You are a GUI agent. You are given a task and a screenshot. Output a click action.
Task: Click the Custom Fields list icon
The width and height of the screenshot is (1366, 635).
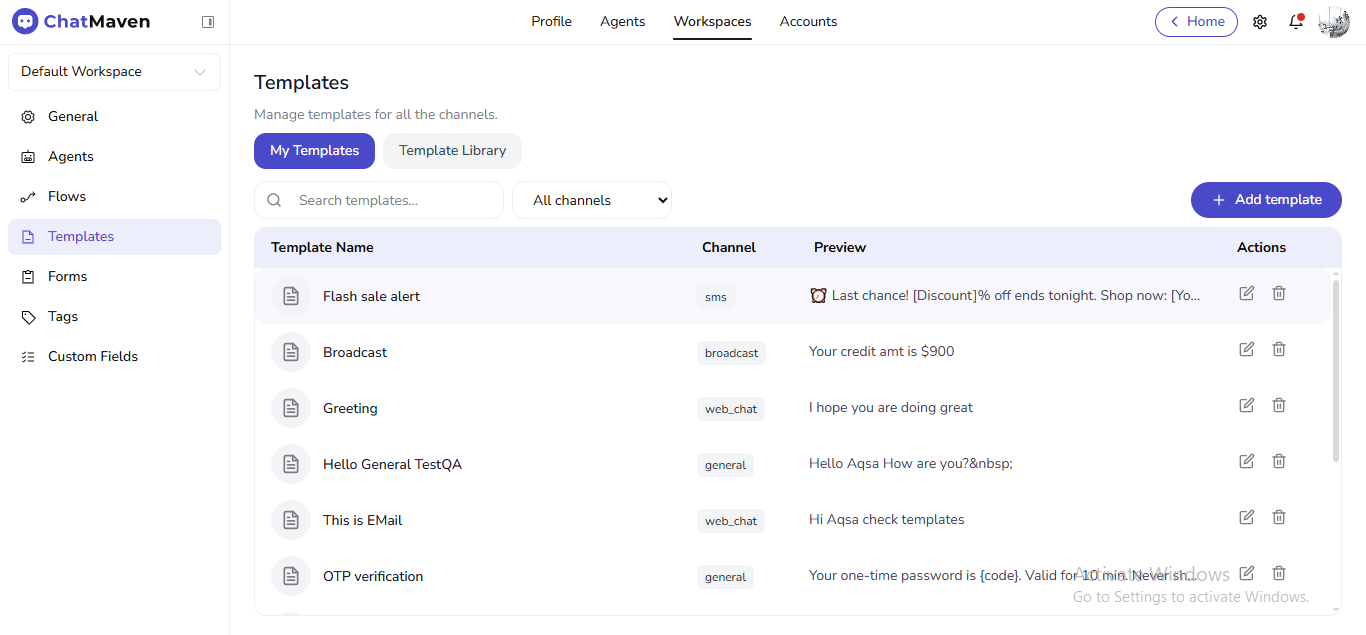coord(28,356)
